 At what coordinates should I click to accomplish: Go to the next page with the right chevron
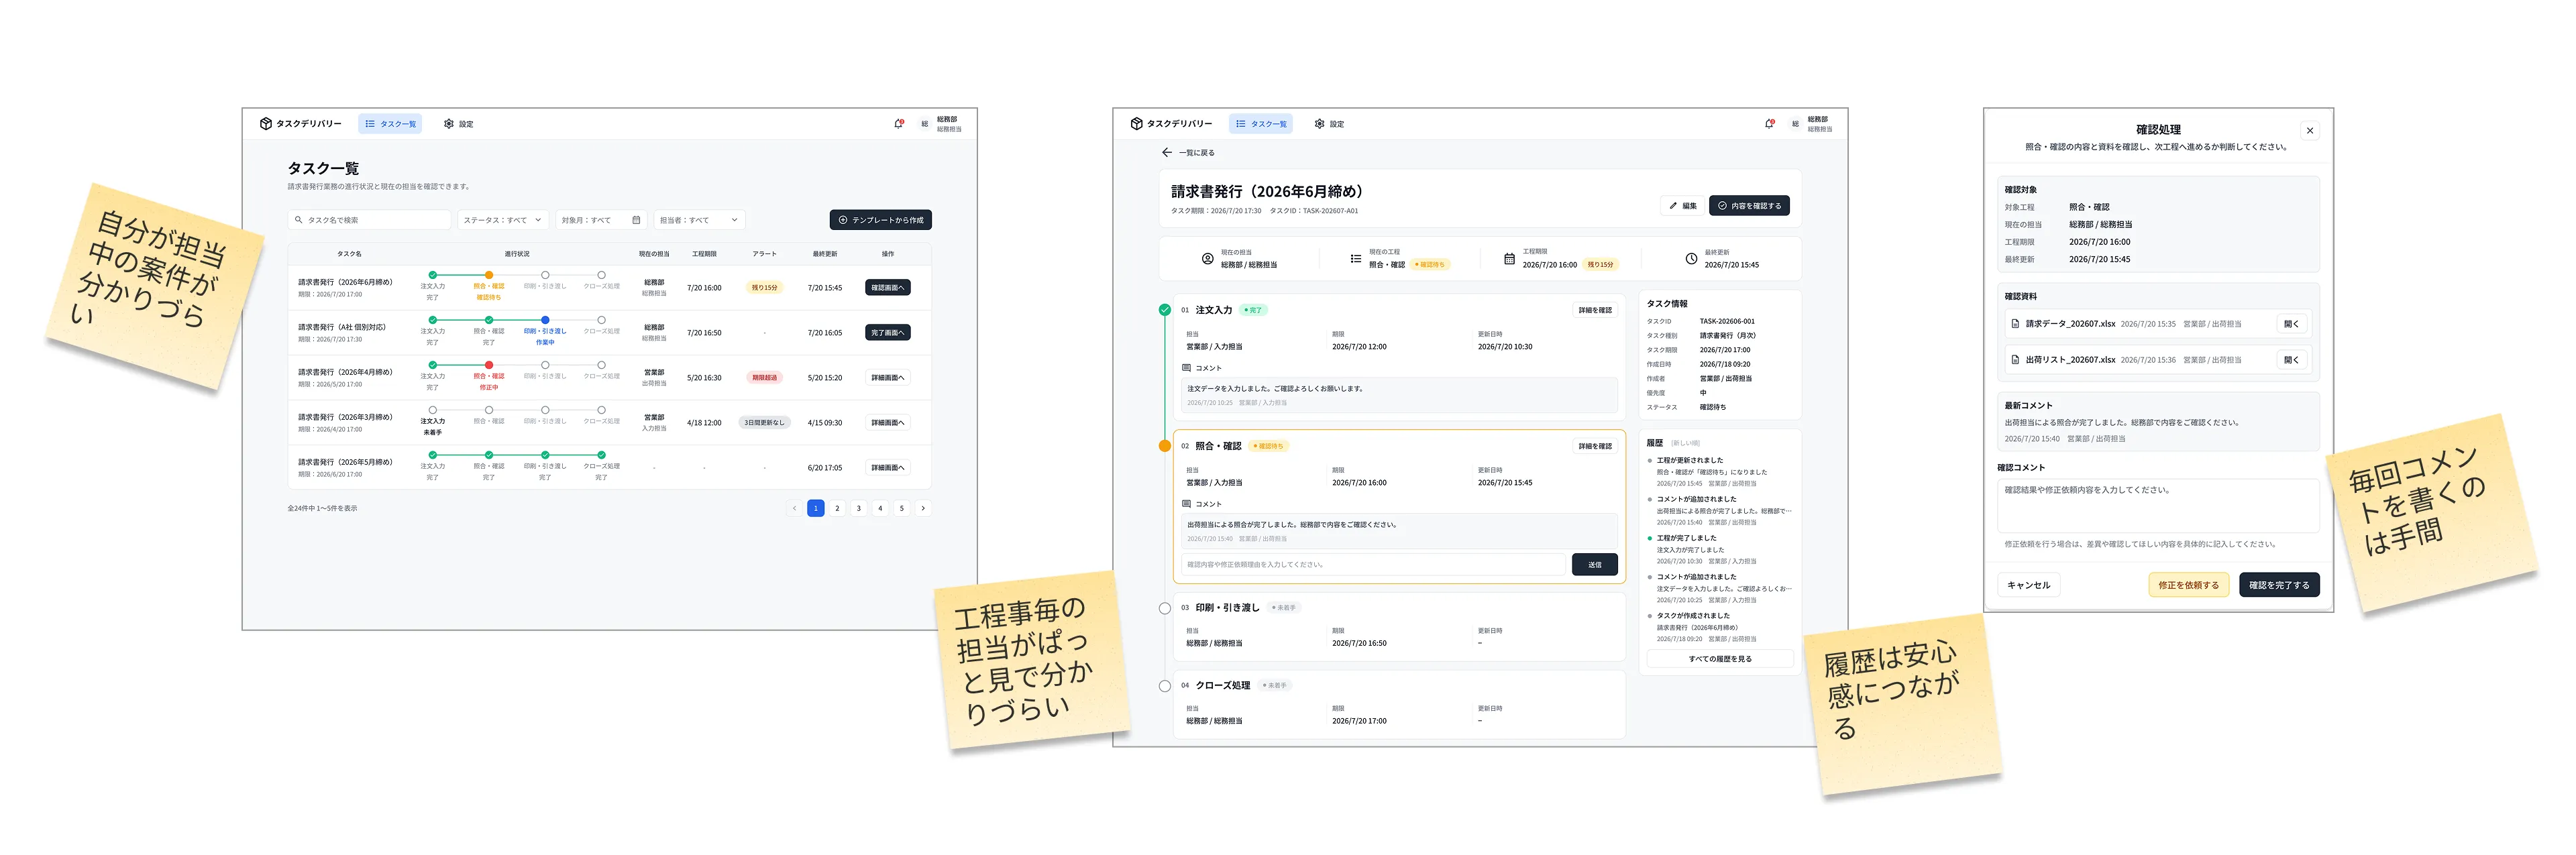point(923,508)
